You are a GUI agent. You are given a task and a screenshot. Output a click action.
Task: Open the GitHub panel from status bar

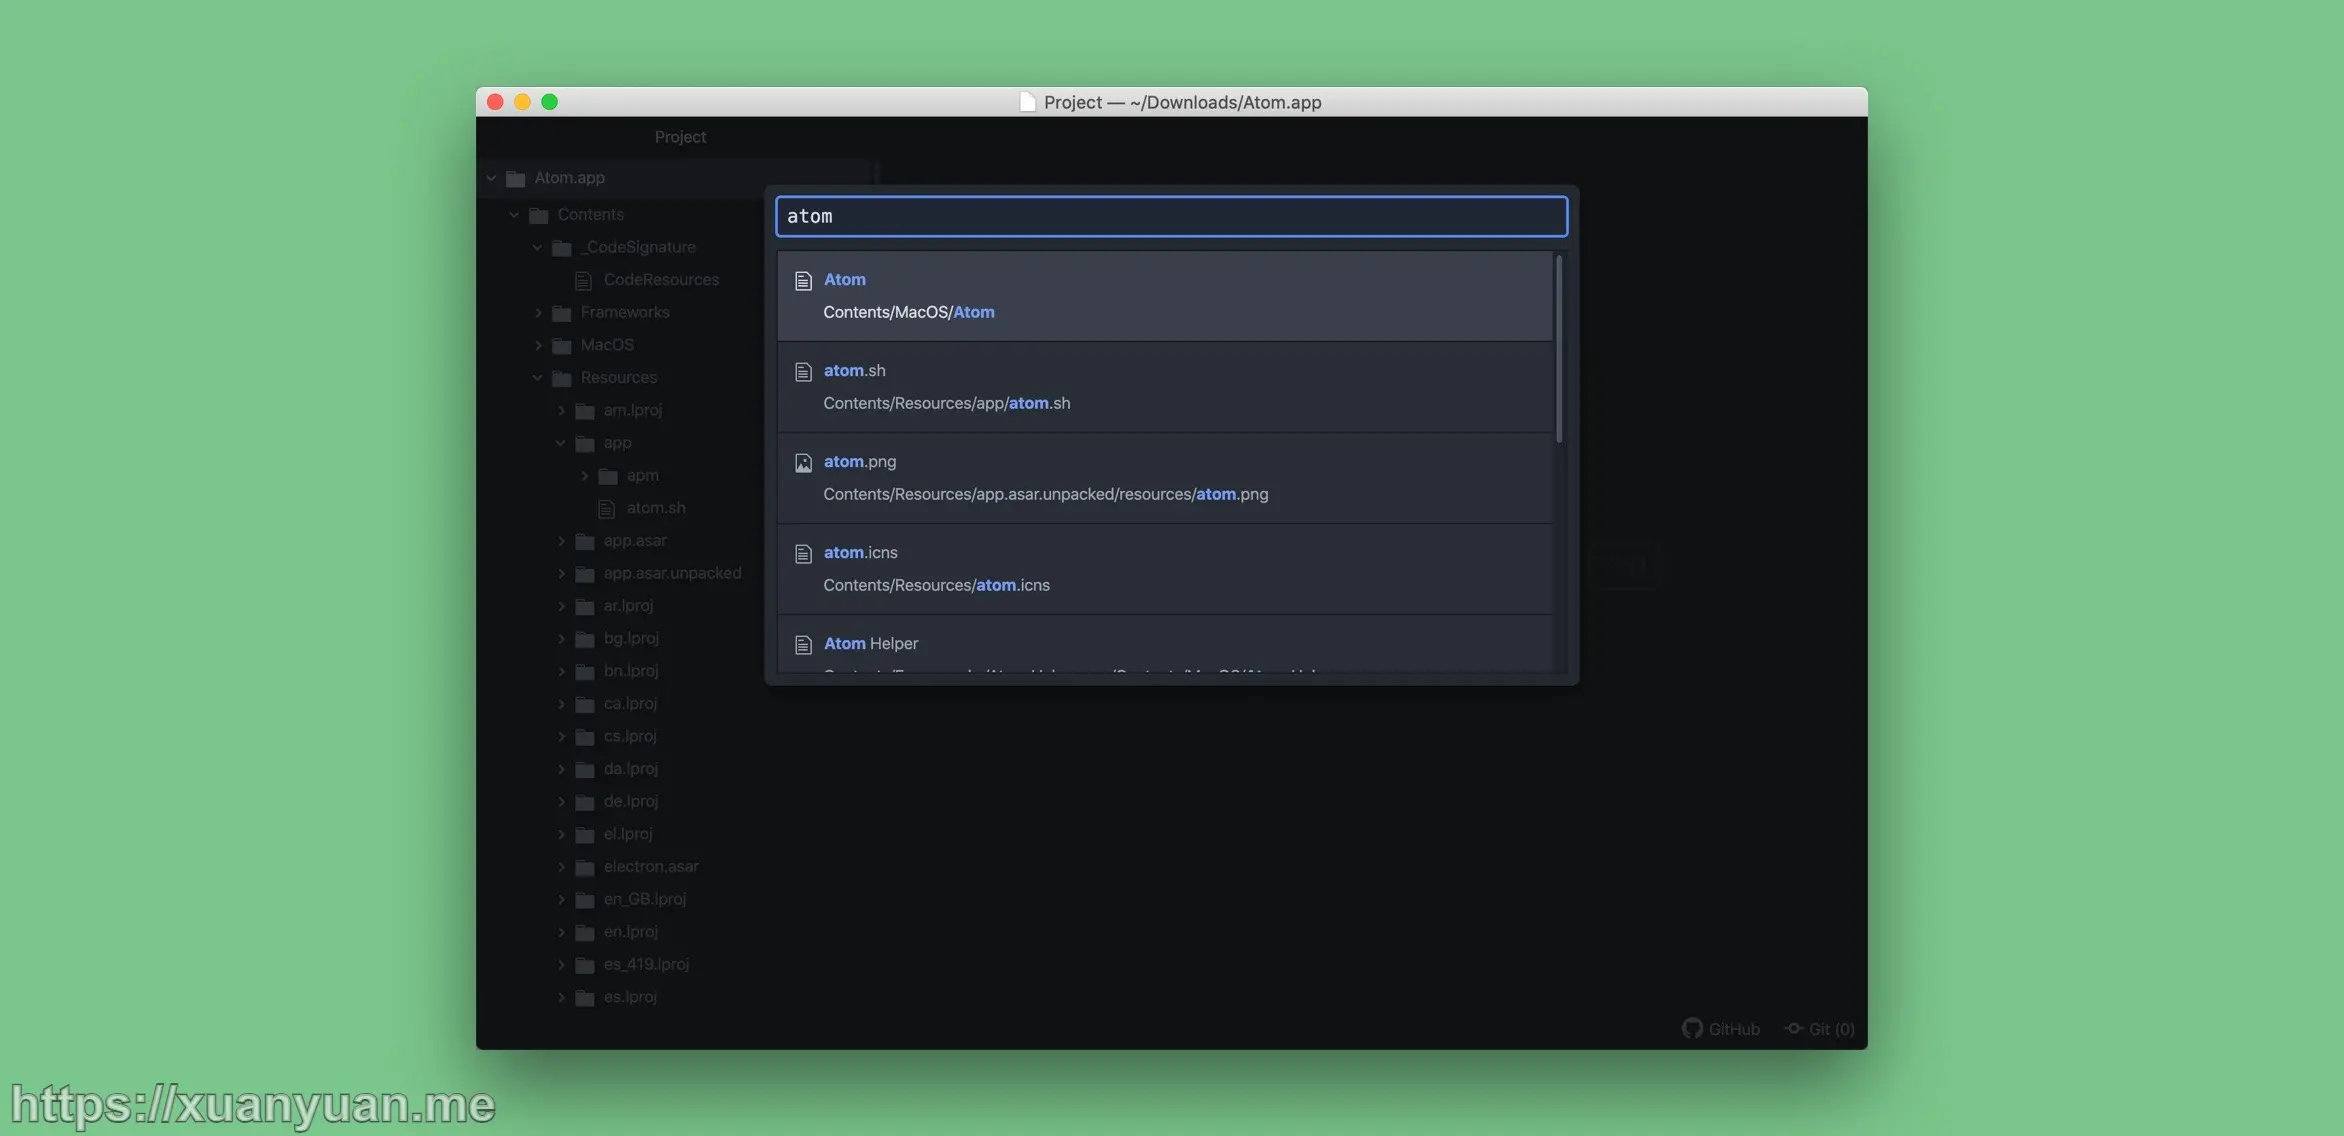click(1721, 1029)
